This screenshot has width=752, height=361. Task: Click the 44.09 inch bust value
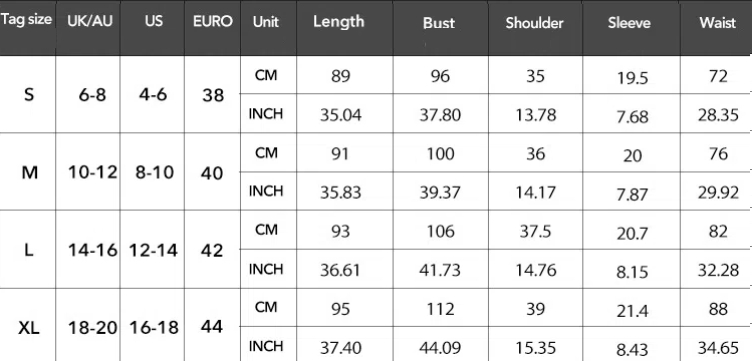click(440, 348)
